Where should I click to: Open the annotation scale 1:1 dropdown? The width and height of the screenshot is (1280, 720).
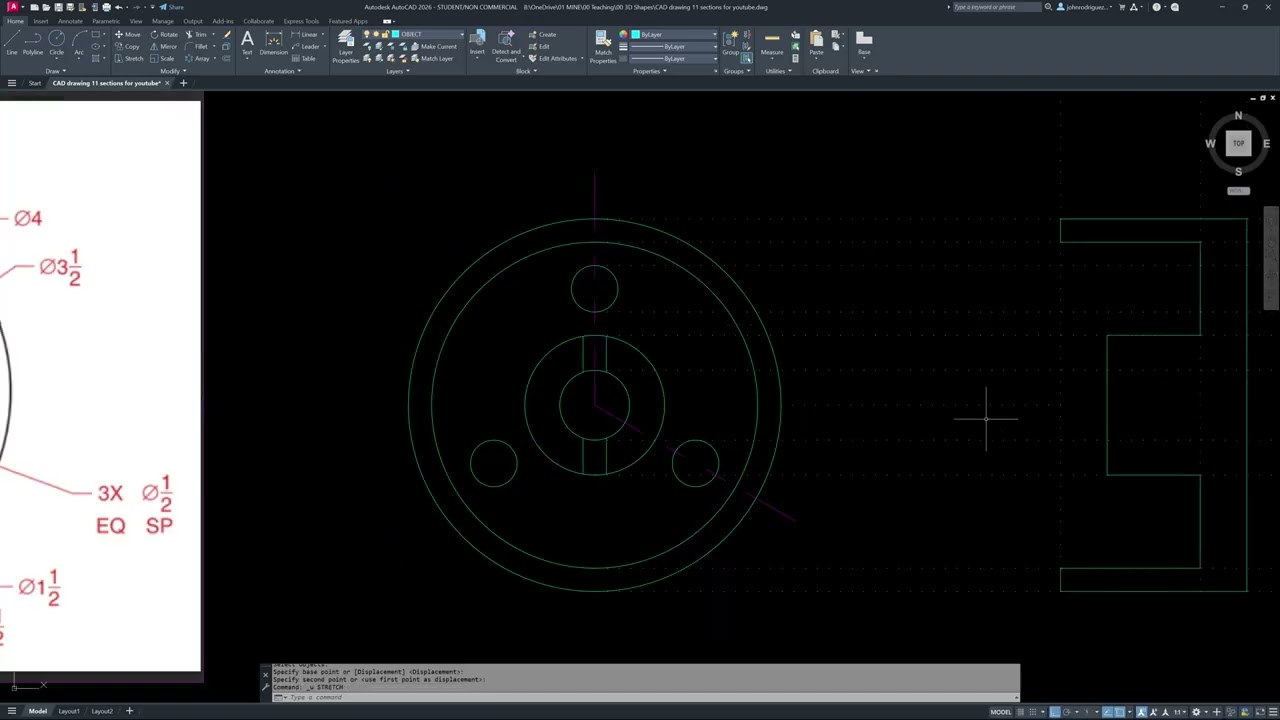pyautogui.click(x=1180, y=712)
